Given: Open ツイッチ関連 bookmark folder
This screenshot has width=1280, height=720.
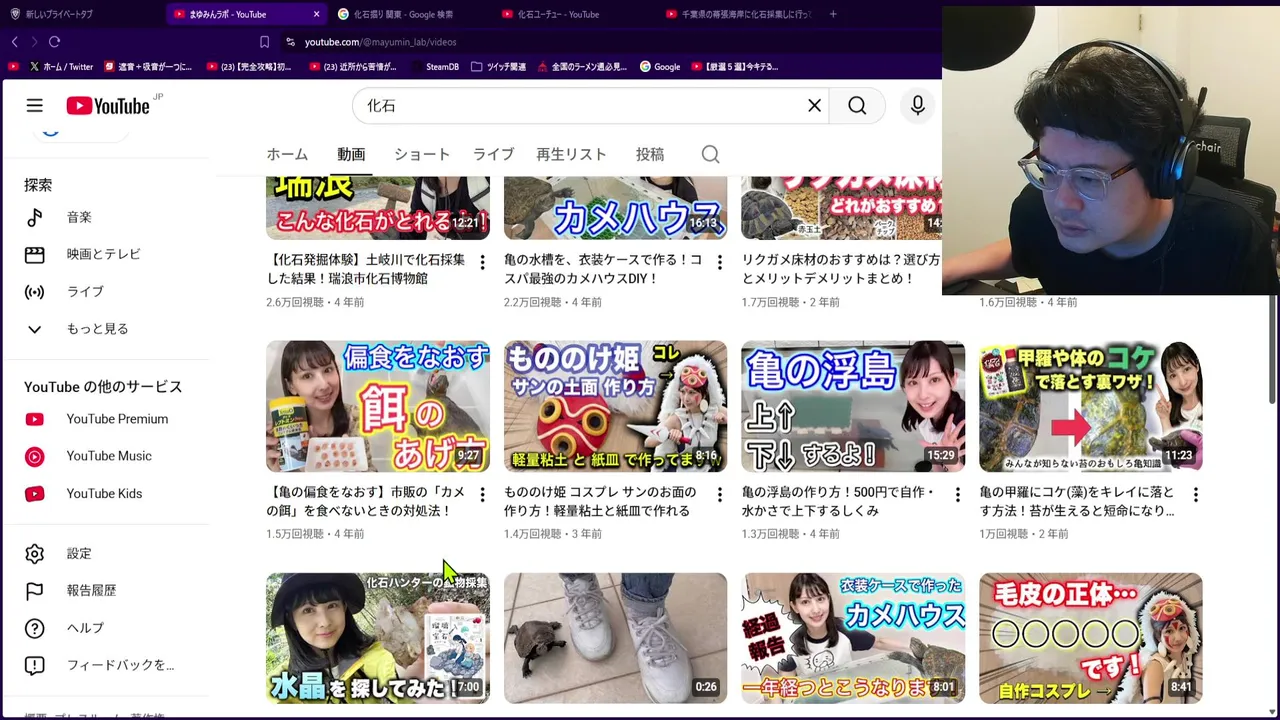Looking at the screenshot, I should 497,67.
